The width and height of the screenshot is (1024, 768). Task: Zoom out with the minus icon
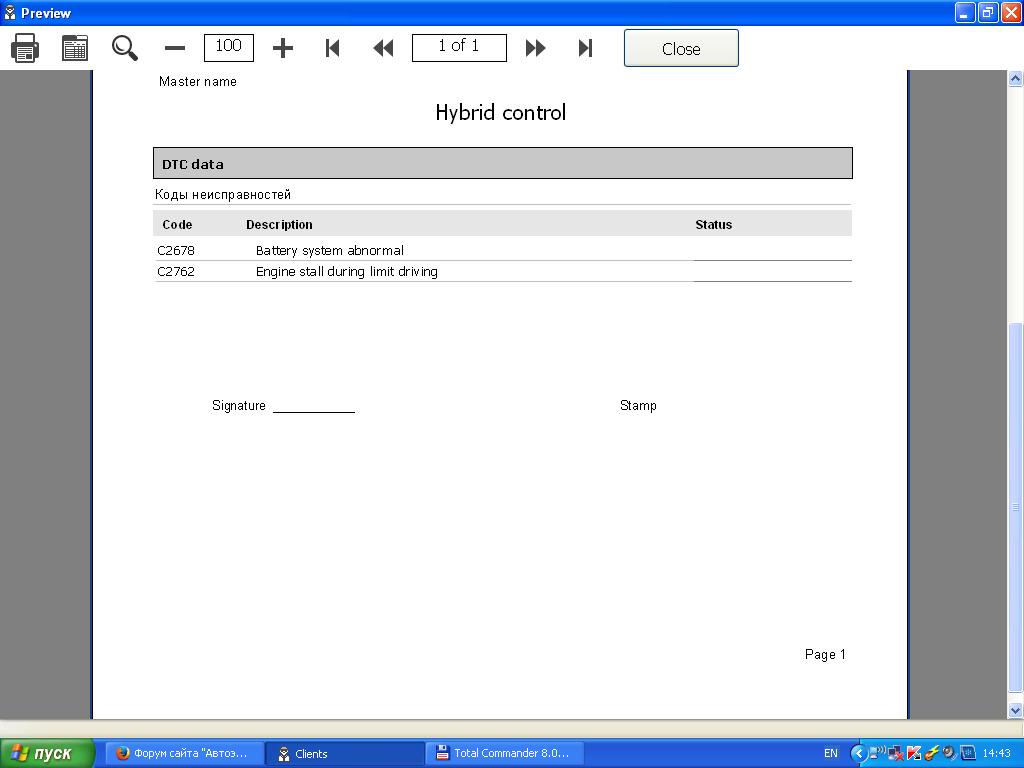coord(175,48)
